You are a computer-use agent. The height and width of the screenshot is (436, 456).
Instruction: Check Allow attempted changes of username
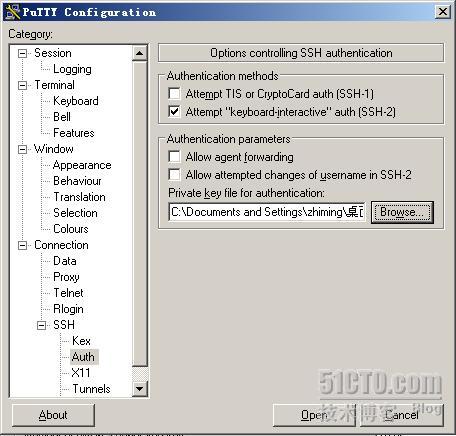[x=174, y=174]
